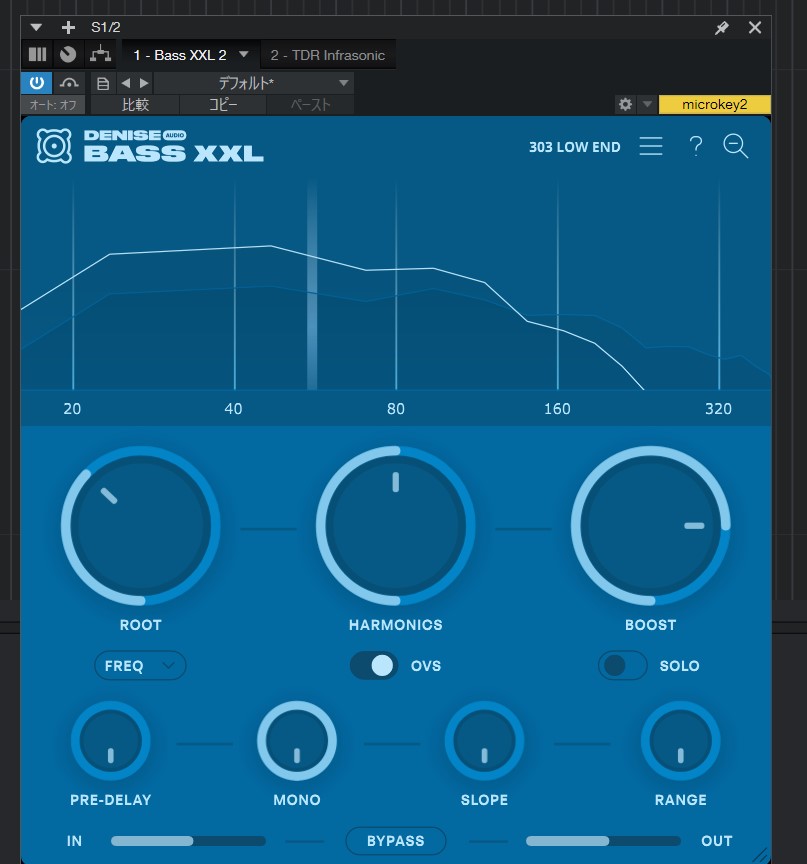Select the 1 - Bass XXL 2 tab
Screen dimensions: 807x864
[x=180, y=55]
